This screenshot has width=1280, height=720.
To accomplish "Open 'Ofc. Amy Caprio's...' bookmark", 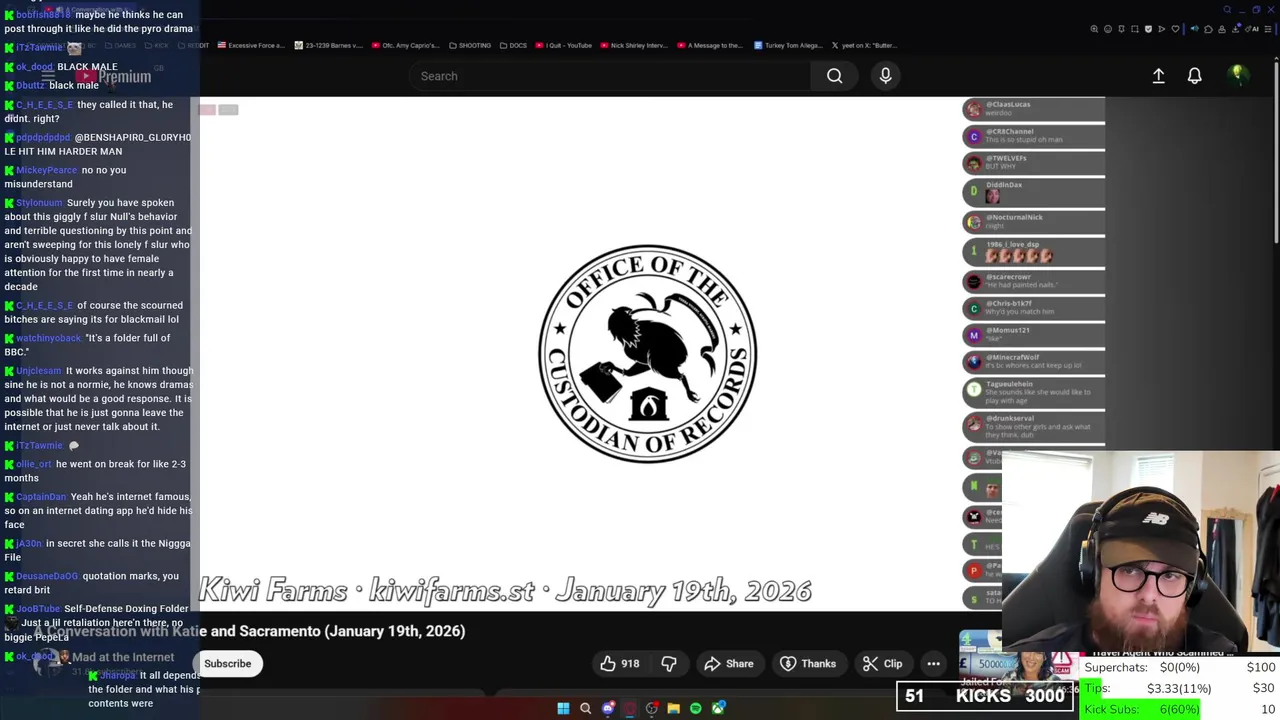I will click(x=406, y=45).
